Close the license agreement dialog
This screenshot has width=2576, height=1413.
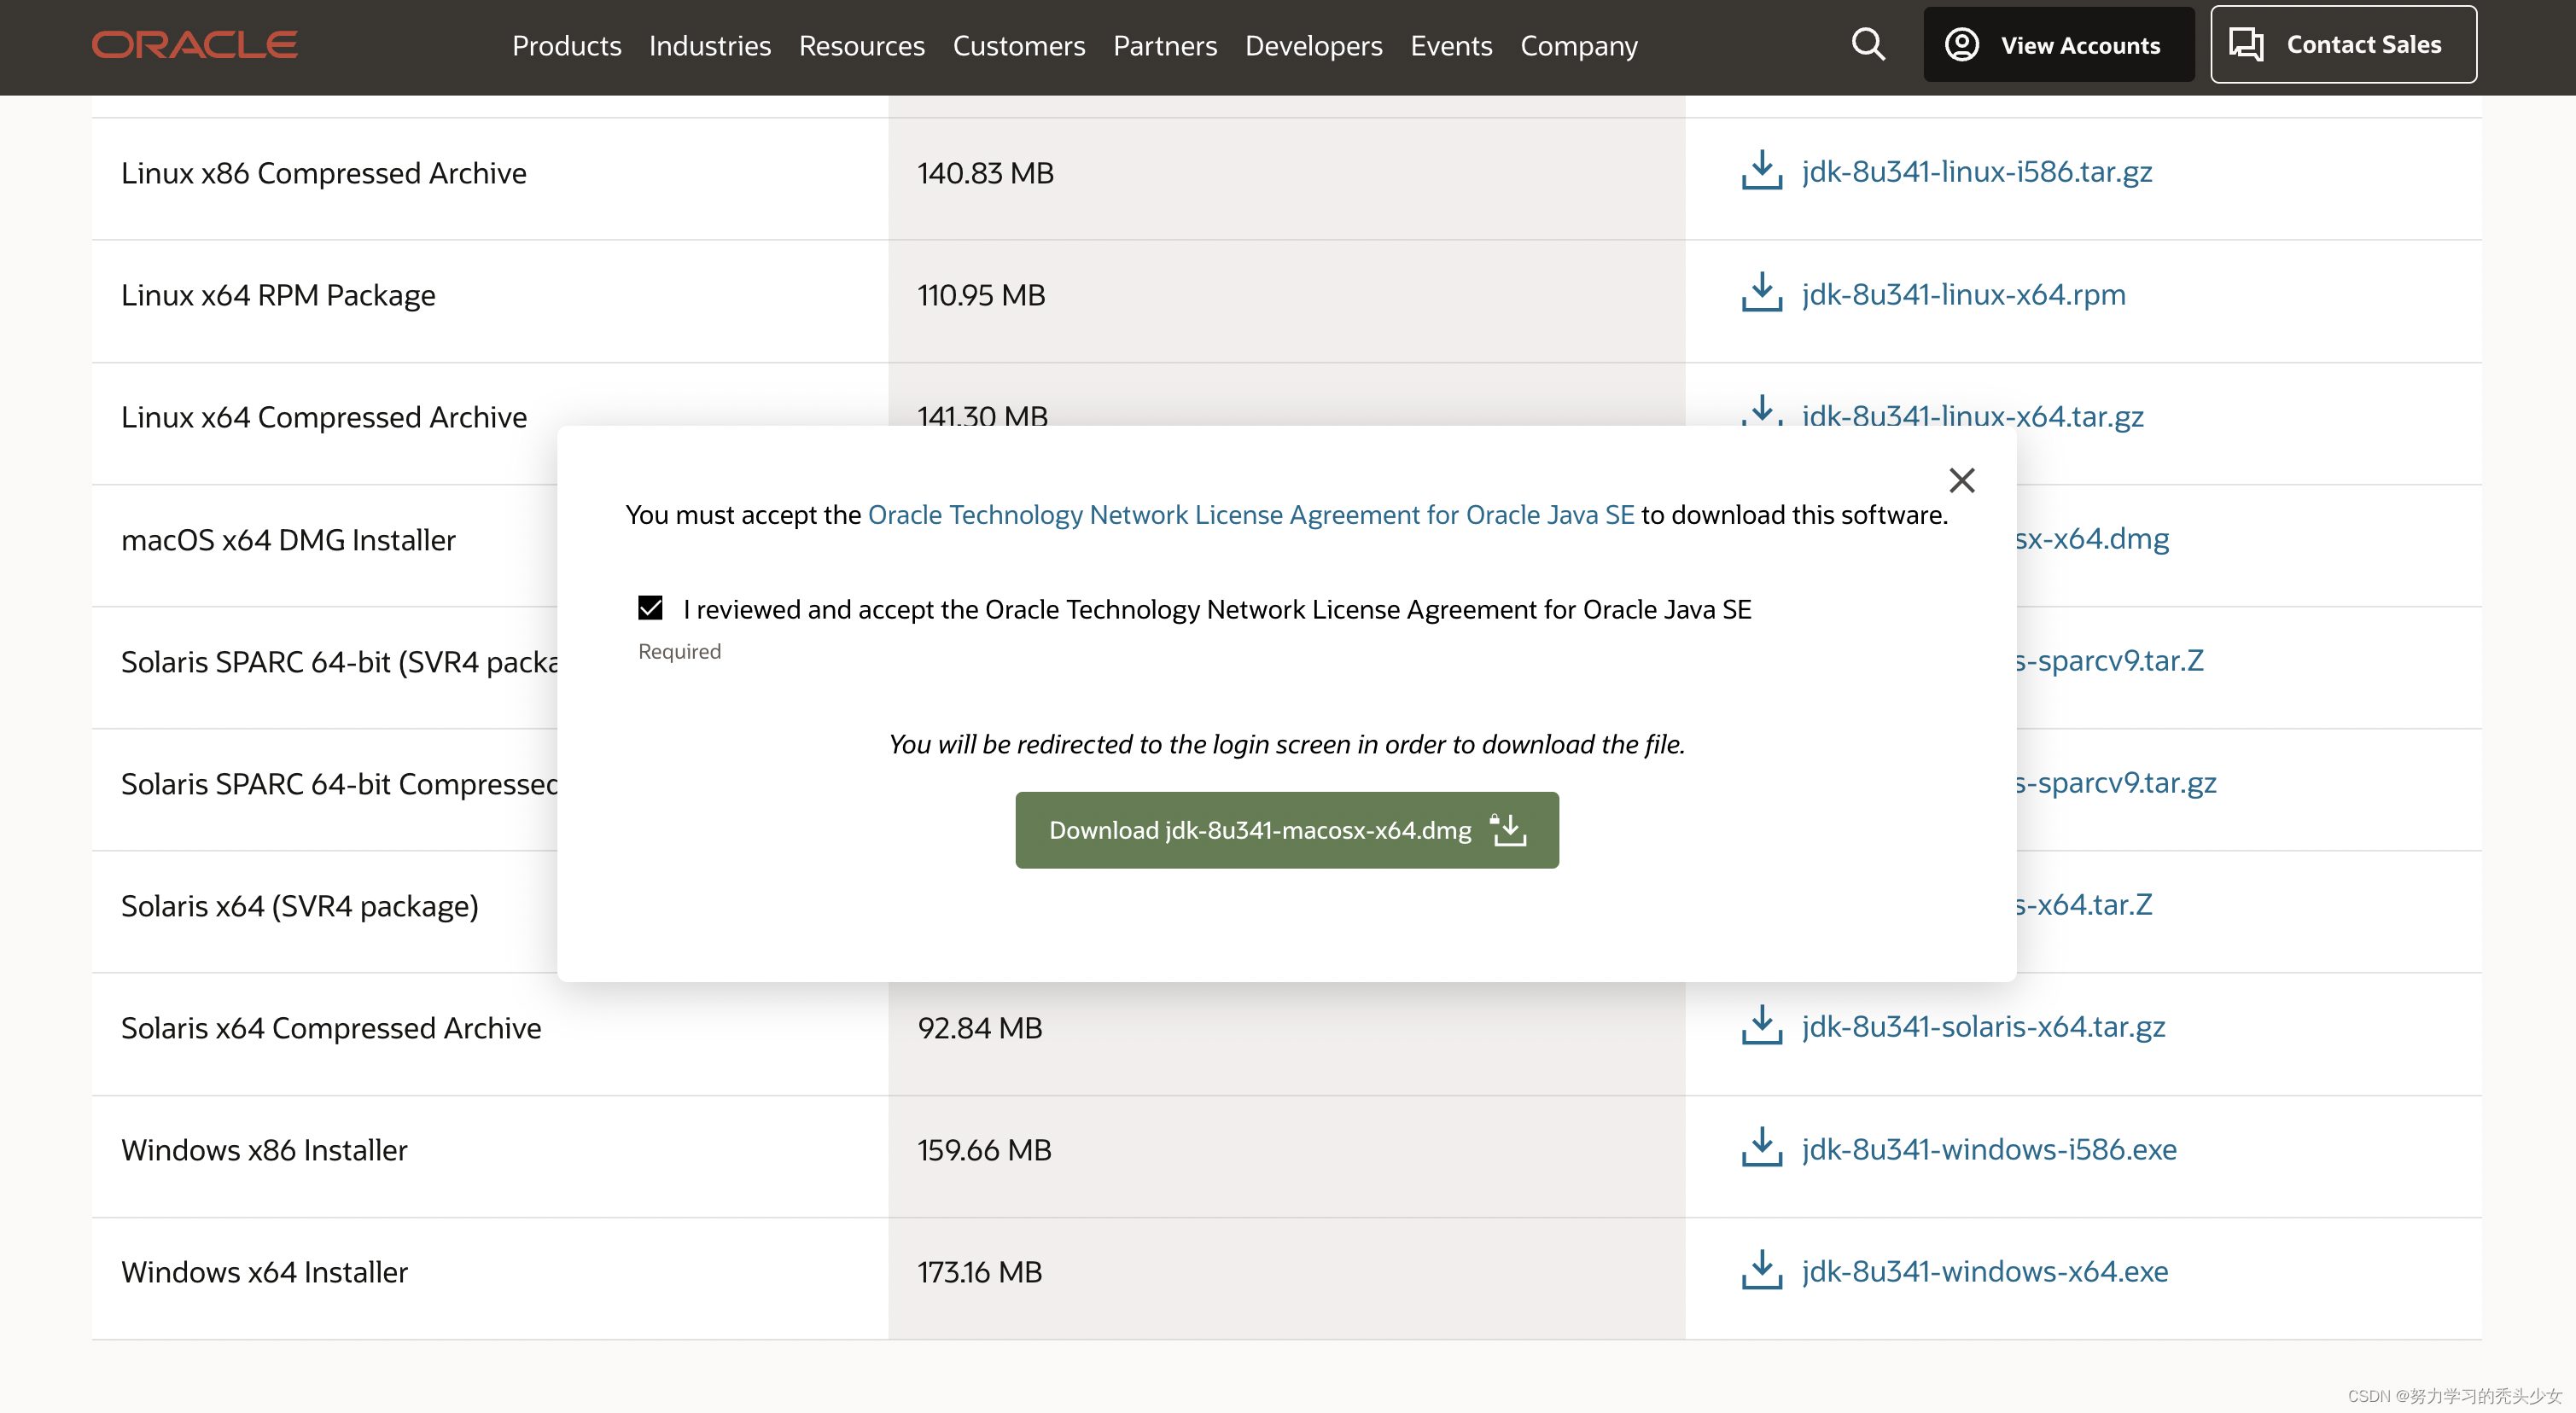click(1961, 481)
